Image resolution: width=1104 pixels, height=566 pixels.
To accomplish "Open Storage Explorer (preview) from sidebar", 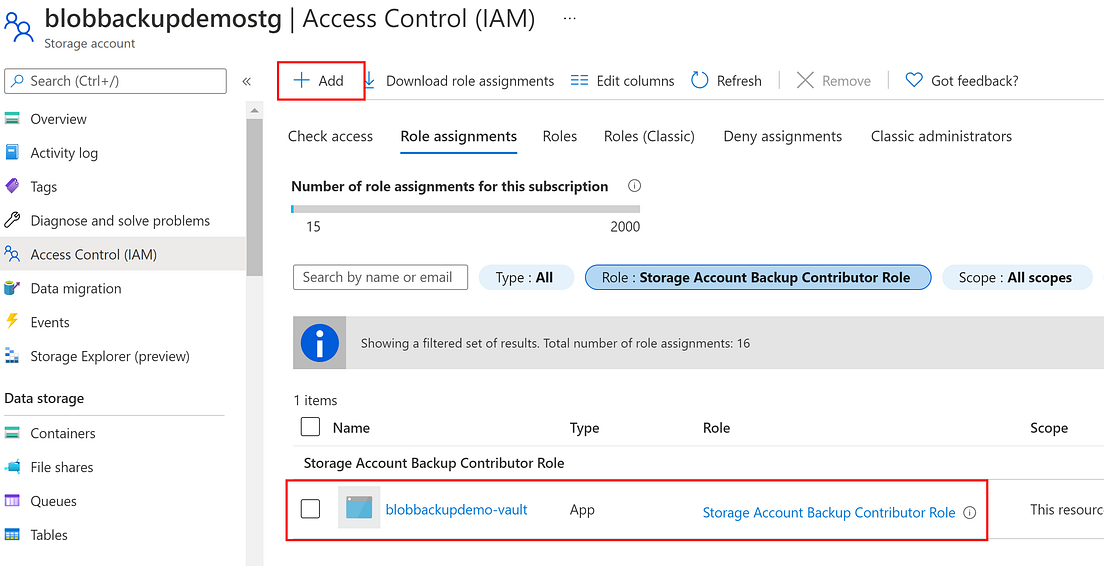I will pos(109,356).
